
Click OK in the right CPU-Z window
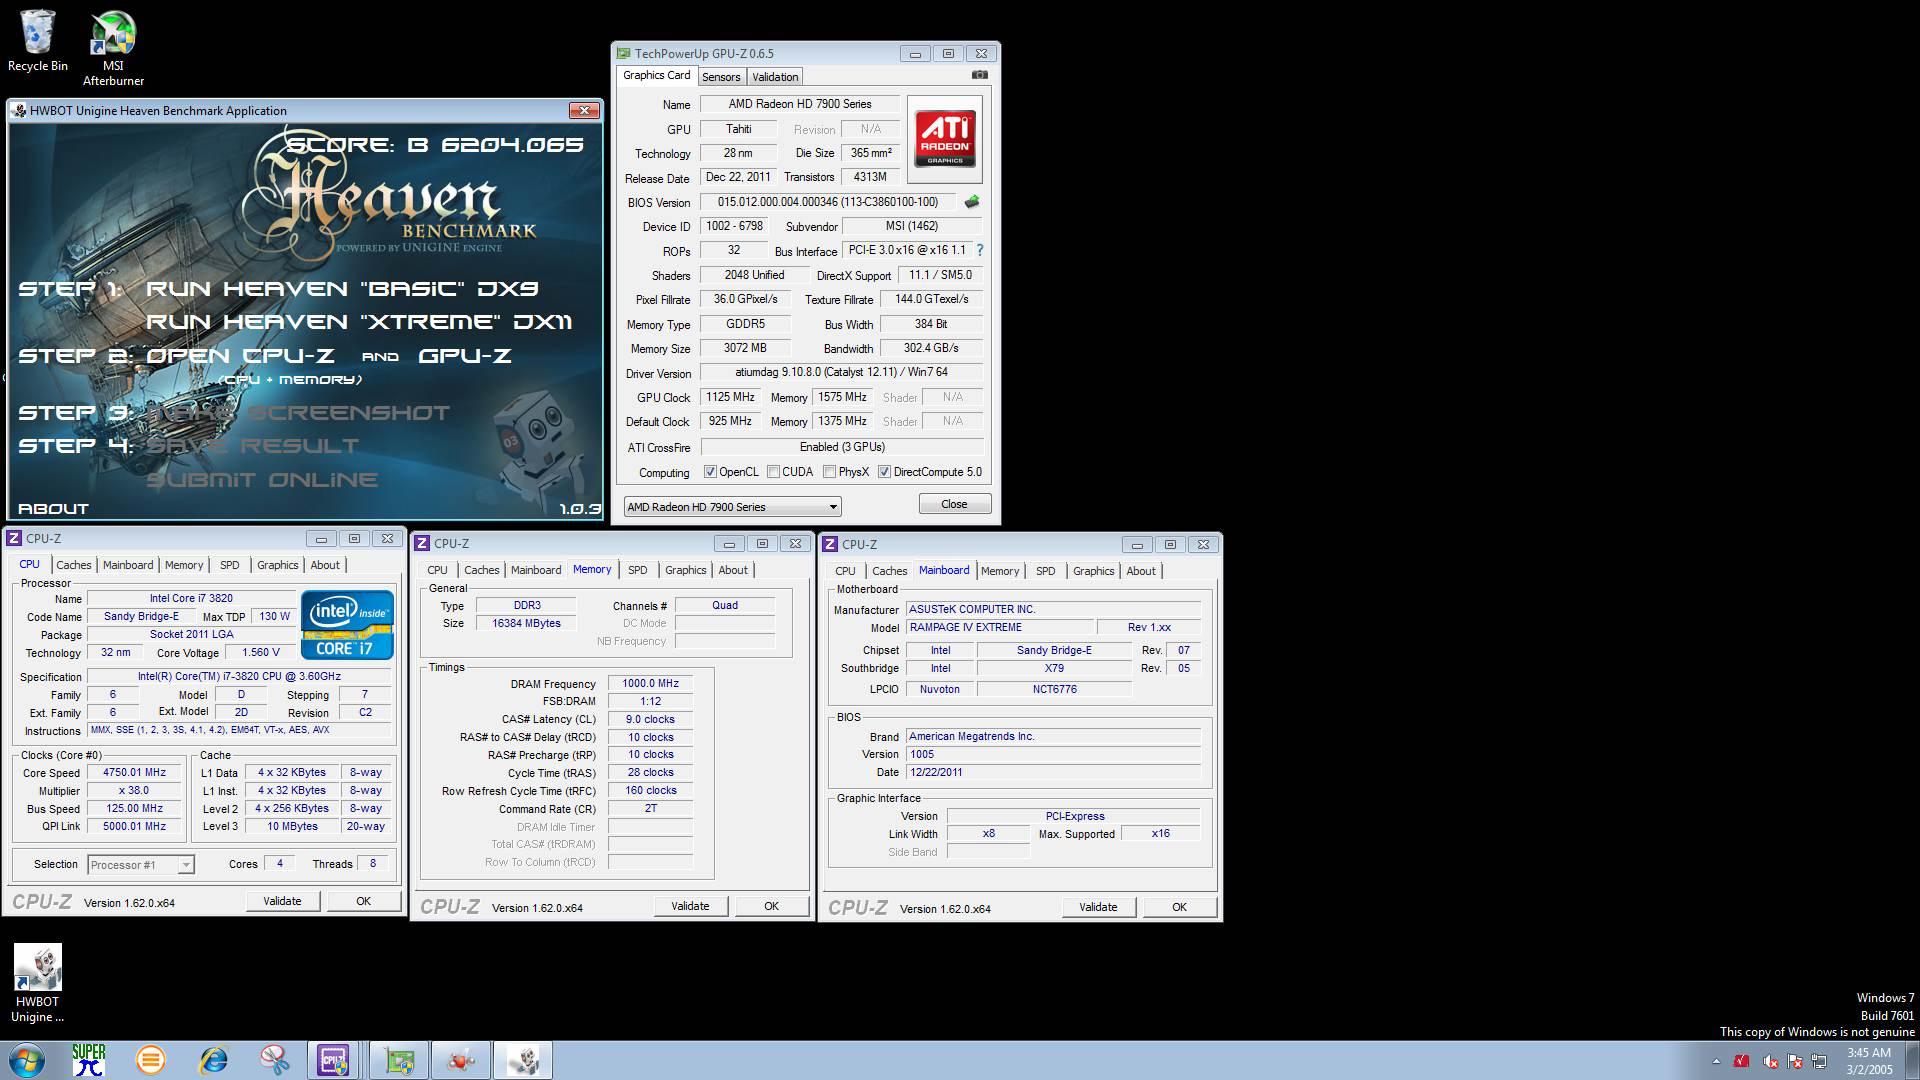point(1179,907)
